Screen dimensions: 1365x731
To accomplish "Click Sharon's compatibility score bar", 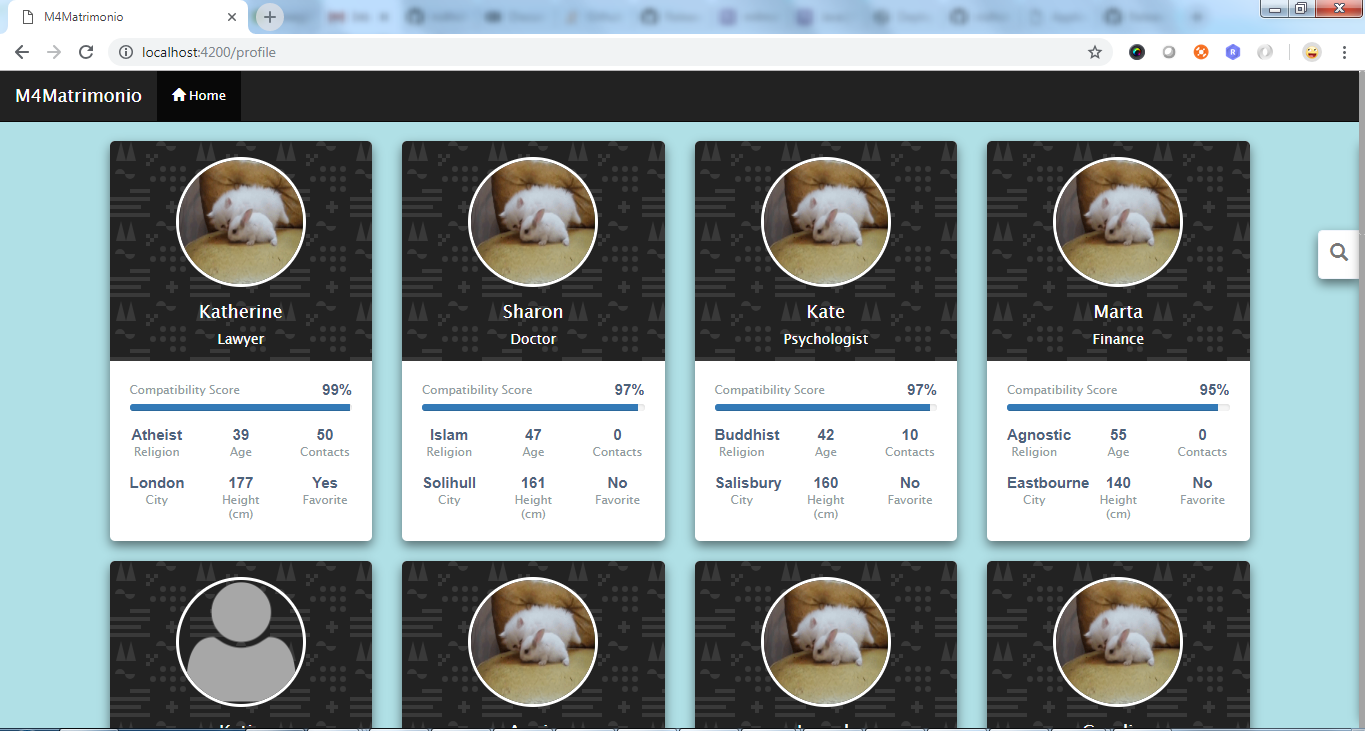I will (x=533, y=408).
